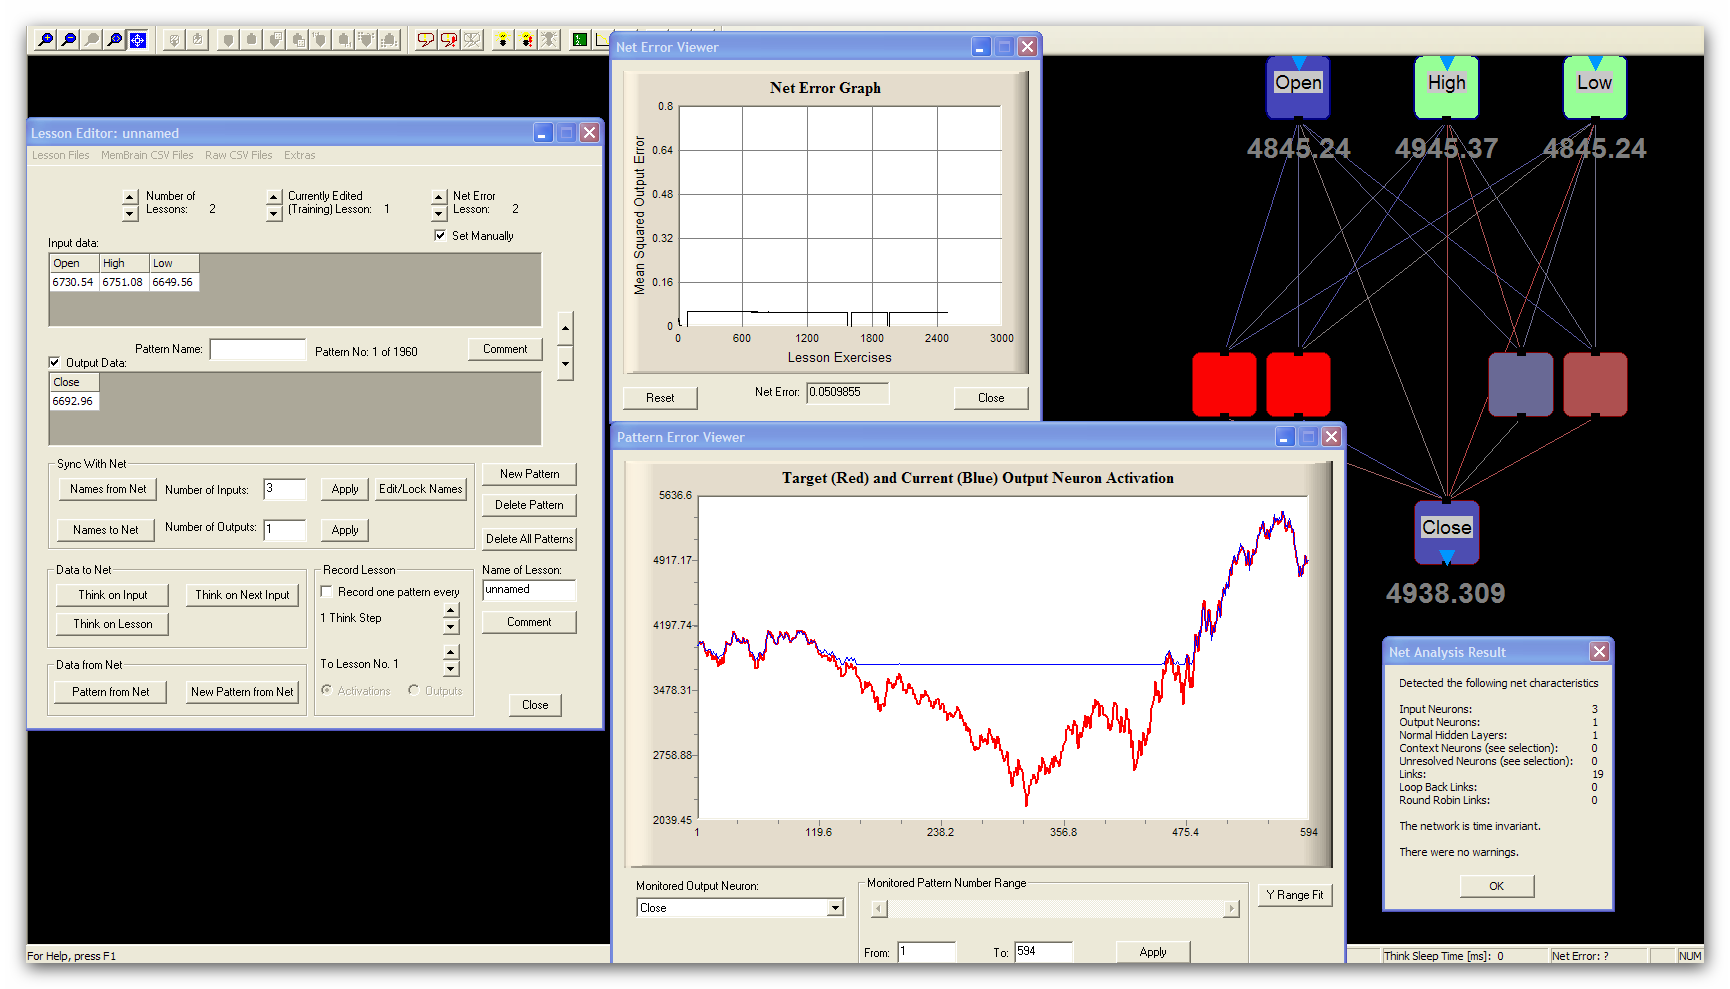Toggle the Output Data checkbox
1730x989 pixels.
(x=55, y=363)
